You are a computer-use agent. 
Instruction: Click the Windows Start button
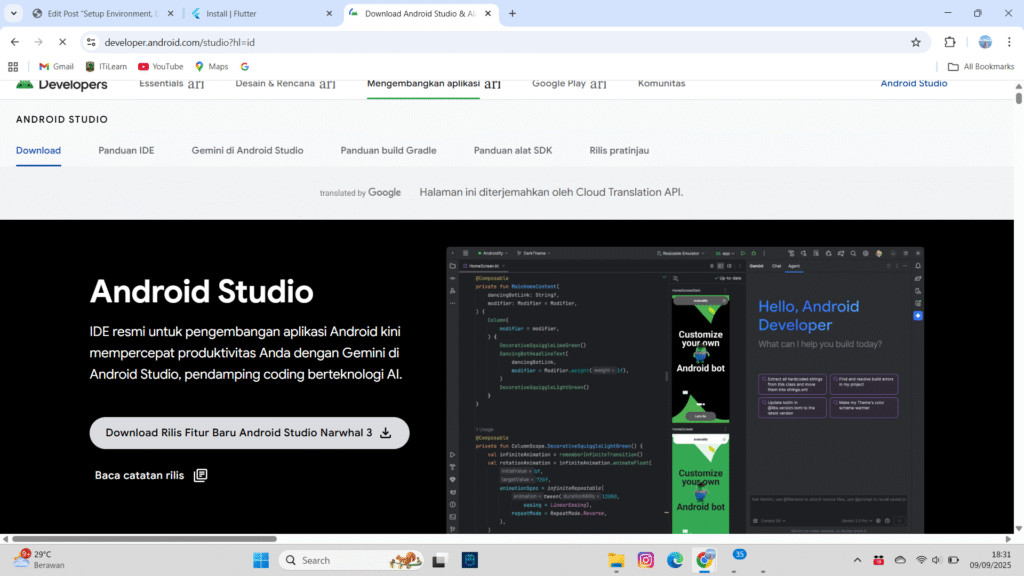point(260,560)
